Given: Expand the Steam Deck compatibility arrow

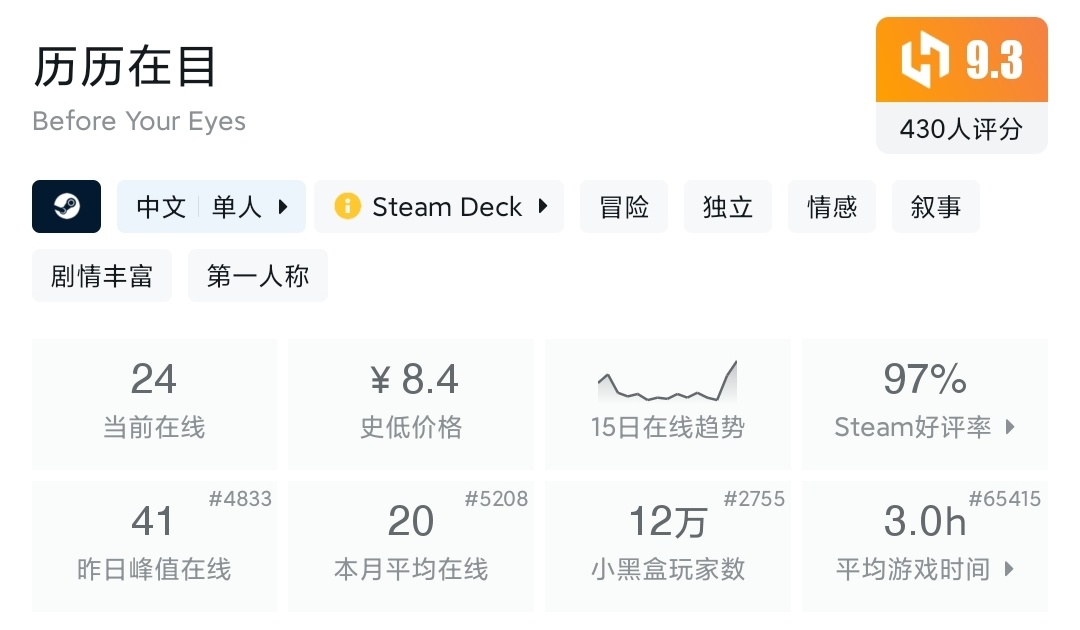Looking at the screenshot, I should [543, 207].
